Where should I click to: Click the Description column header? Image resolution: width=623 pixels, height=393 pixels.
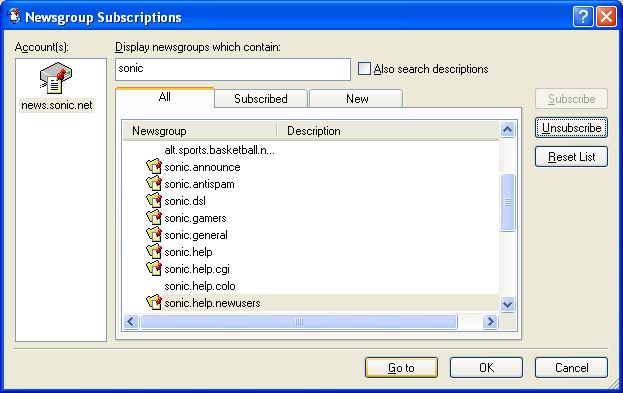(388, 131)
